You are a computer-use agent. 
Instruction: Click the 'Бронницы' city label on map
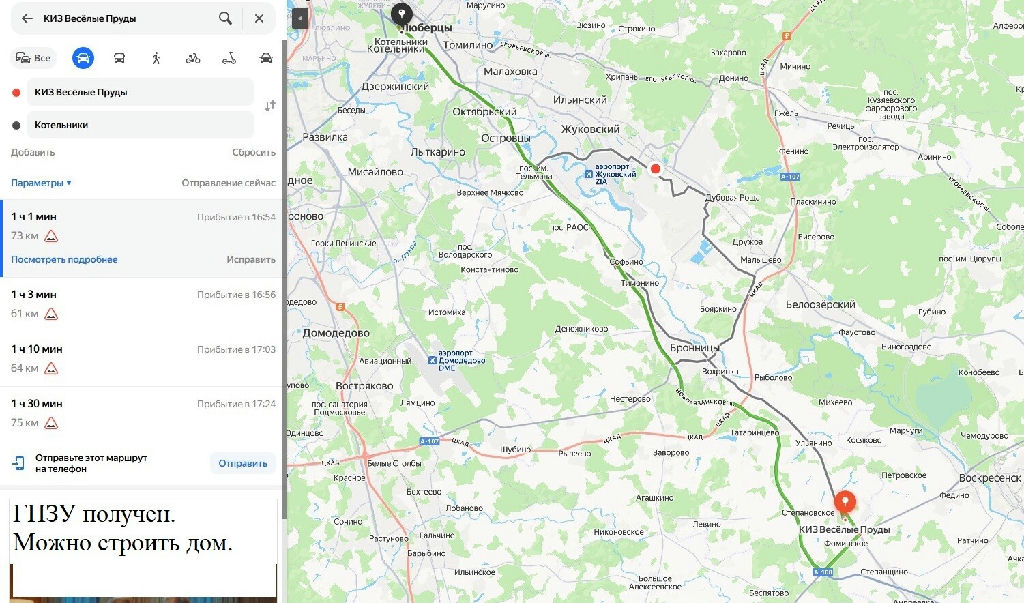[x=694, y=348]
